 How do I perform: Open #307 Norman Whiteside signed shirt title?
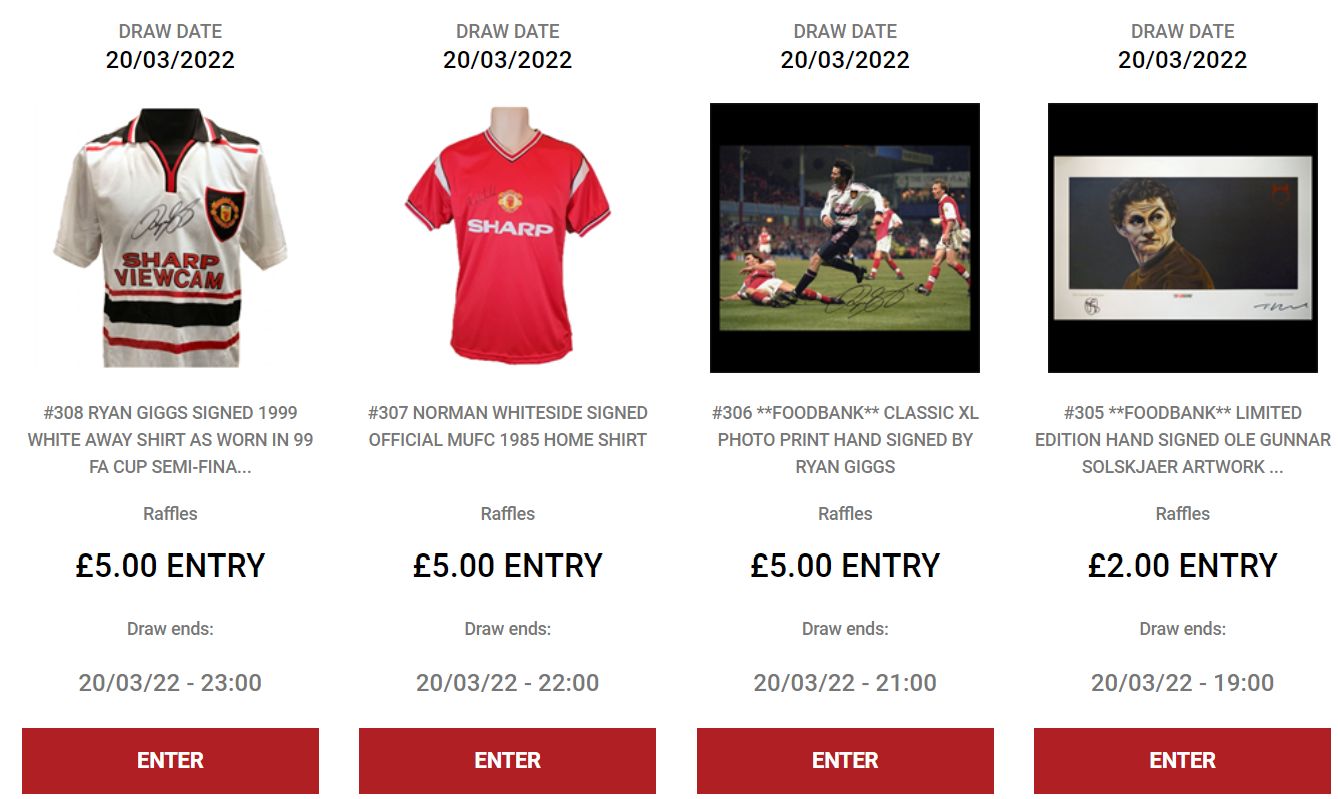tap(508, 426)
